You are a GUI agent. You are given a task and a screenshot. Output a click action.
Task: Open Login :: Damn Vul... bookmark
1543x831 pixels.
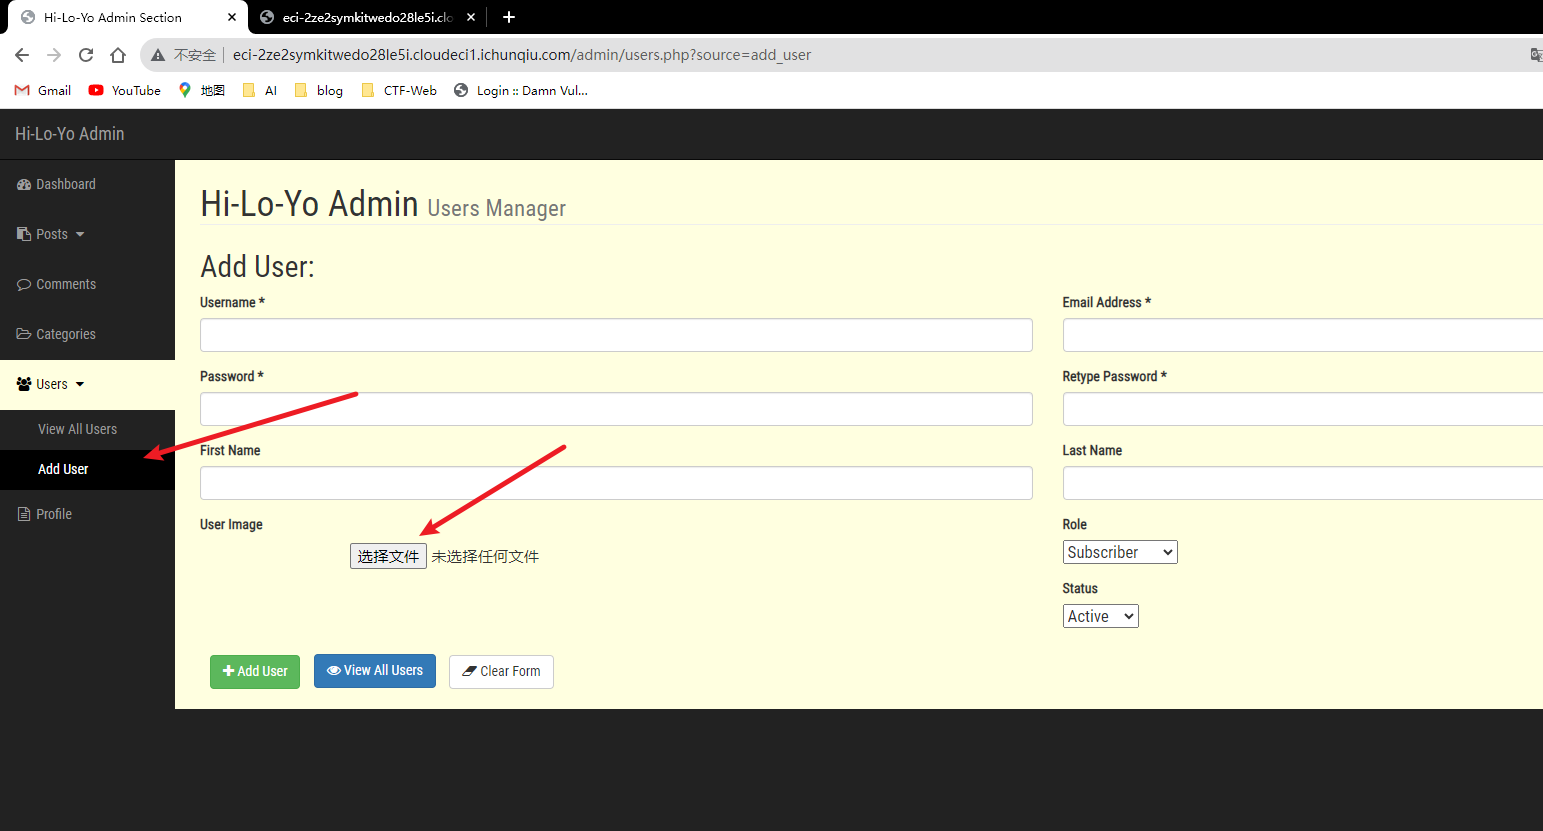(521, 90)
